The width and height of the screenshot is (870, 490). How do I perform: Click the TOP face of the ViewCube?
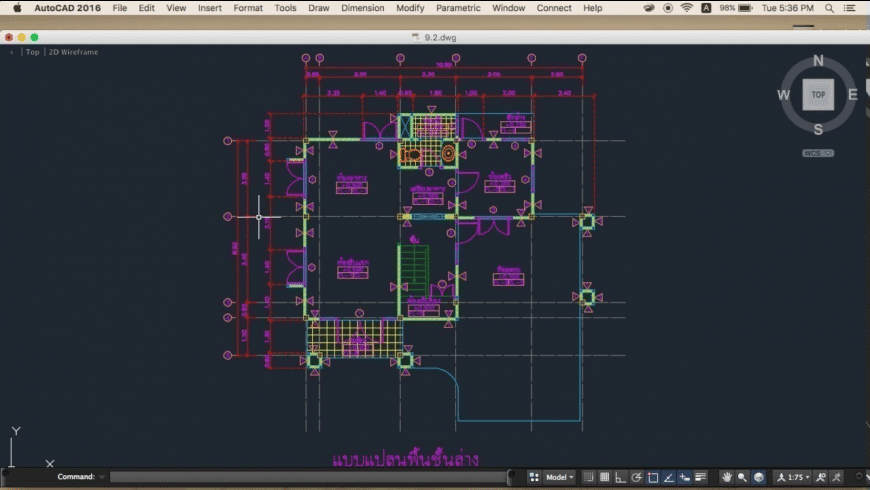(x=818, y=95)
